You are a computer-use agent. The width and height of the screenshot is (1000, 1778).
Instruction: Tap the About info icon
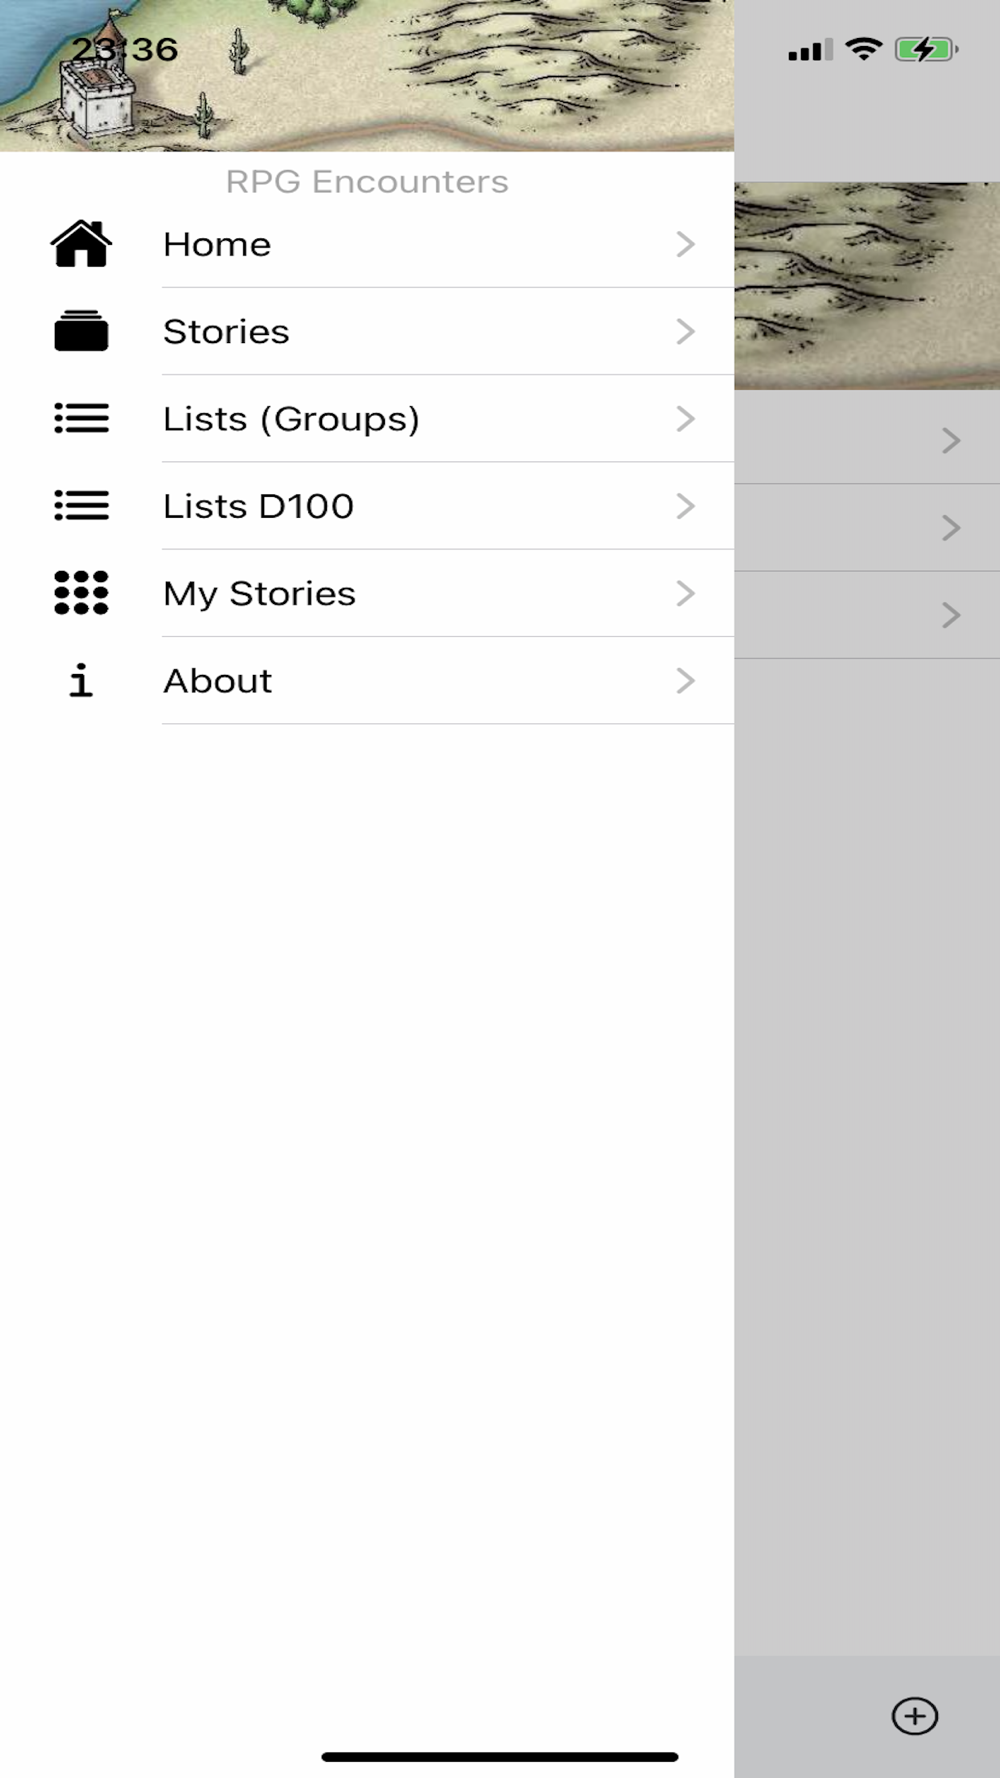coord(81,680)
